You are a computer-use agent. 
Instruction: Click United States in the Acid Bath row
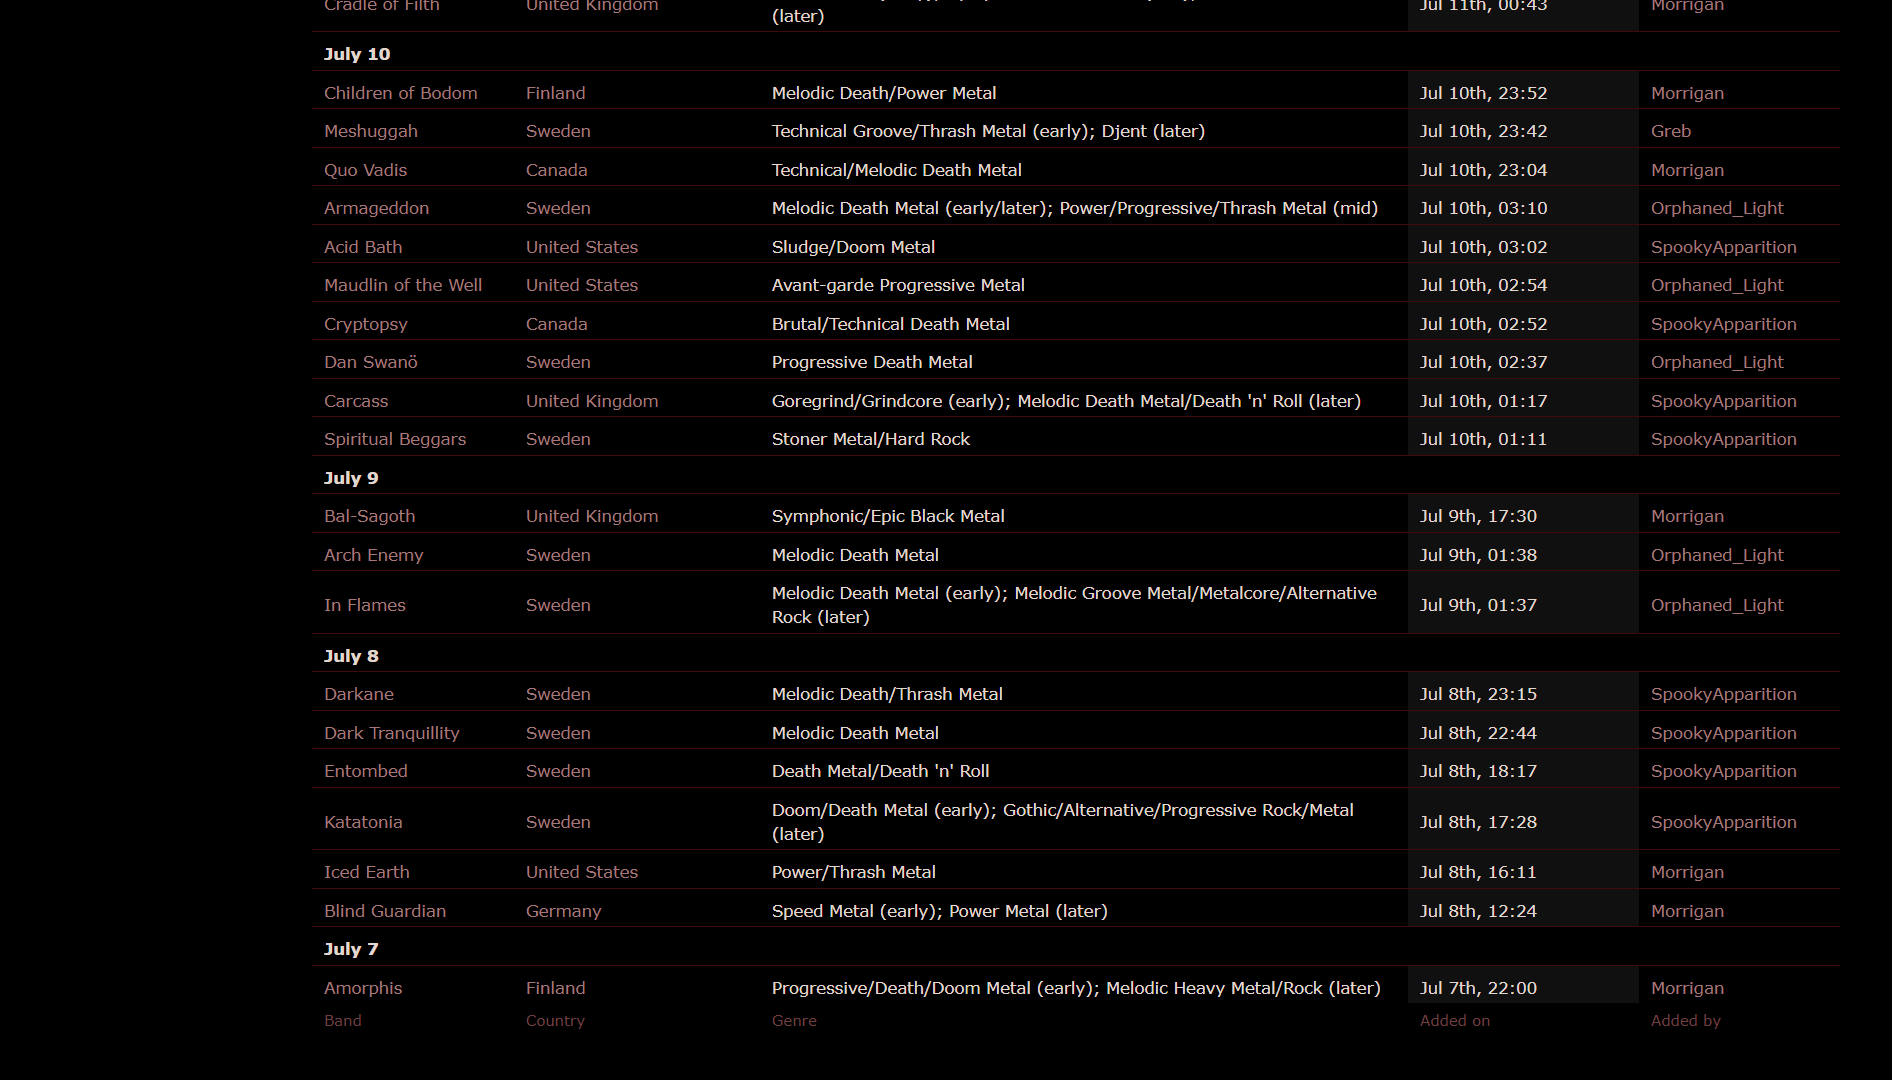click(x=582, y=247)
